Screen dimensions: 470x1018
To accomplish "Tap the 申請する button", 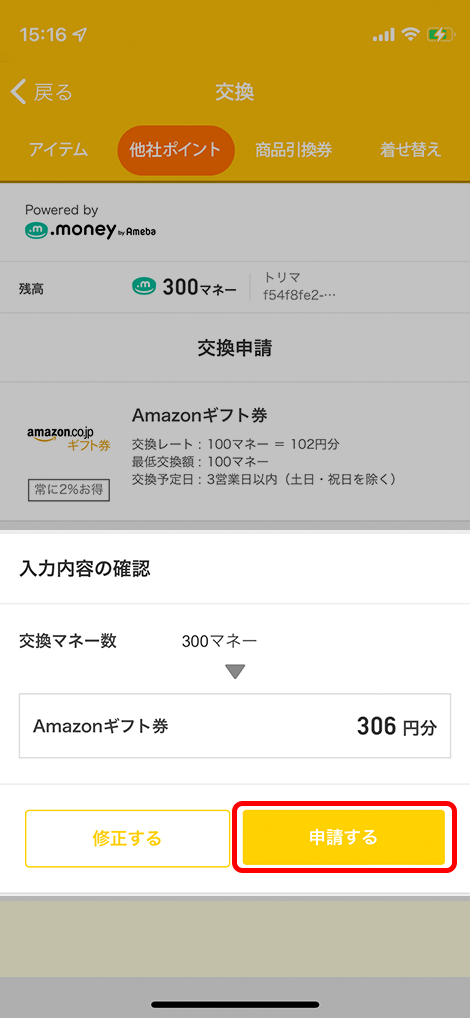I will point(343,838).
